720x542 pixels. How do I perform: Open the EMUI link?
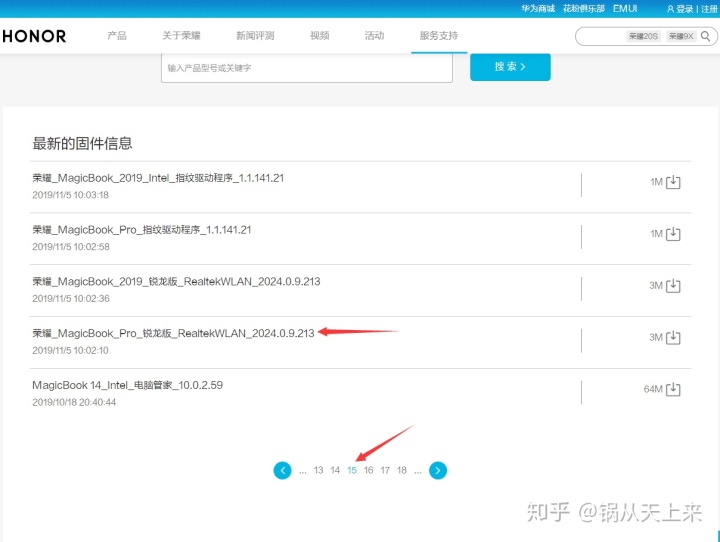(625, 9)
